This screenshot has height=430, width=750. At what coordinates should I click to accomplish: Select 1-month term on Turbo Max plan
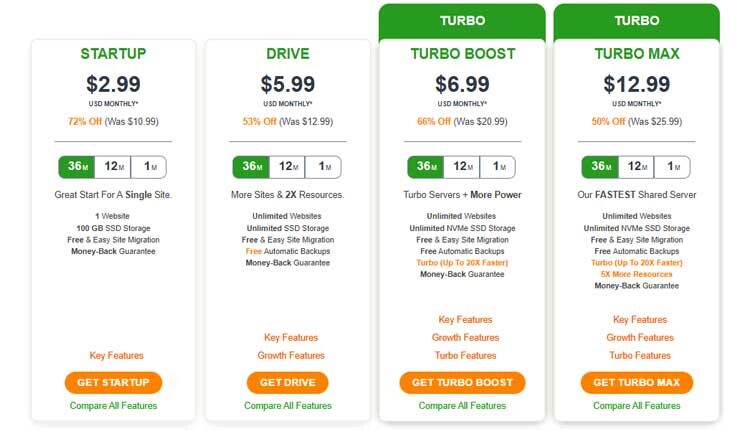coord(673,166)
